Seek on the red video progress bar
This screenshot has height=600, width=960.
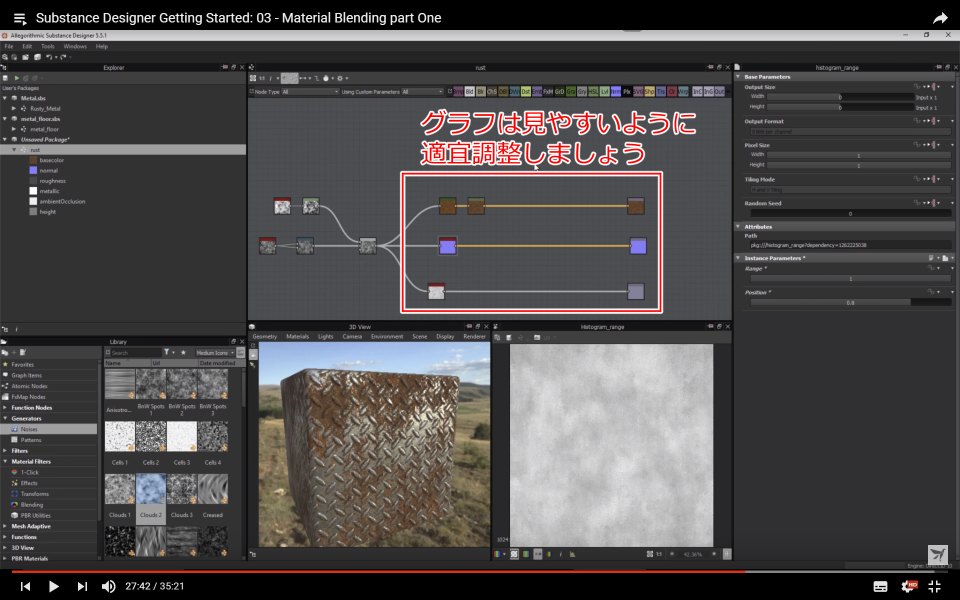pos(378,571)
